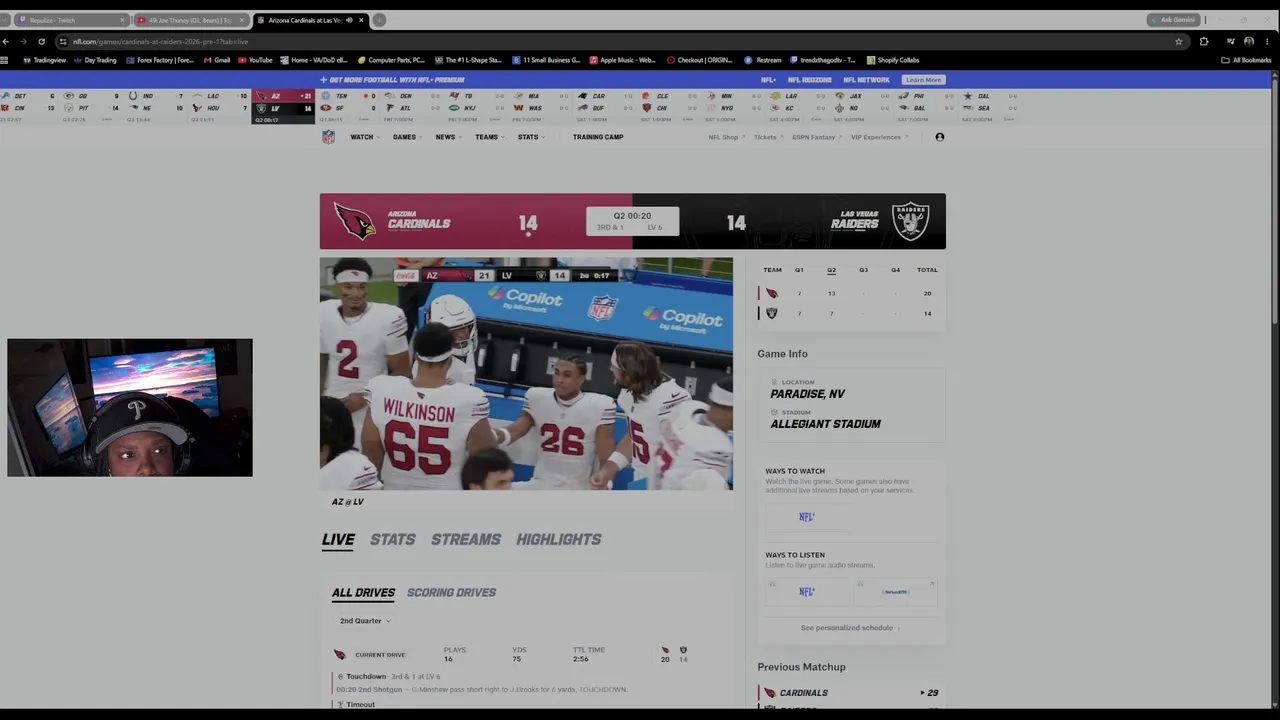Open the Tickets link
This screenshot has width=1280, height=720.
767,137
